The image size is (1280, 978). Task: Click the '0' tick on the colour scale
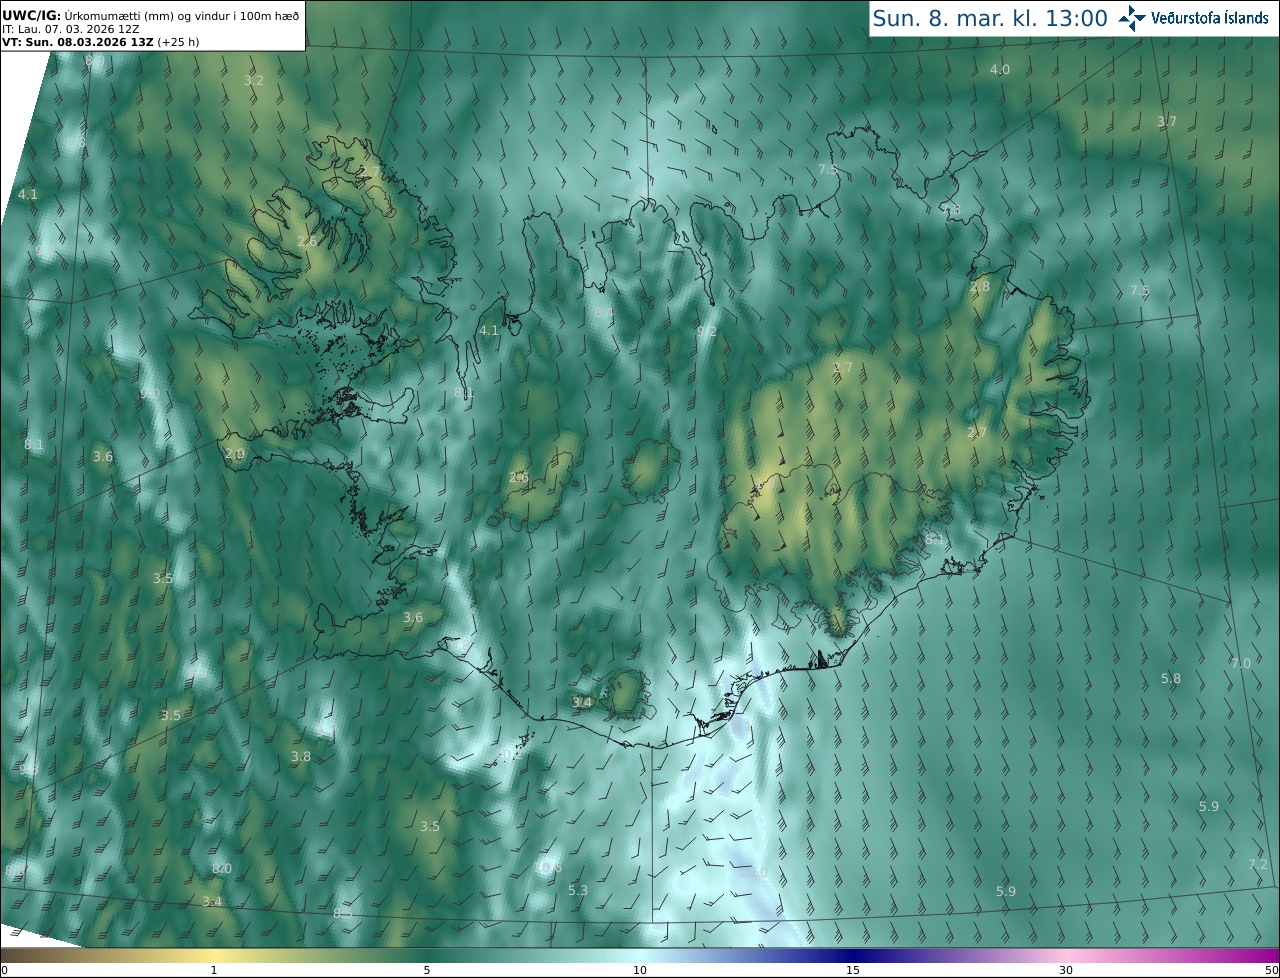tap(4, 970)
